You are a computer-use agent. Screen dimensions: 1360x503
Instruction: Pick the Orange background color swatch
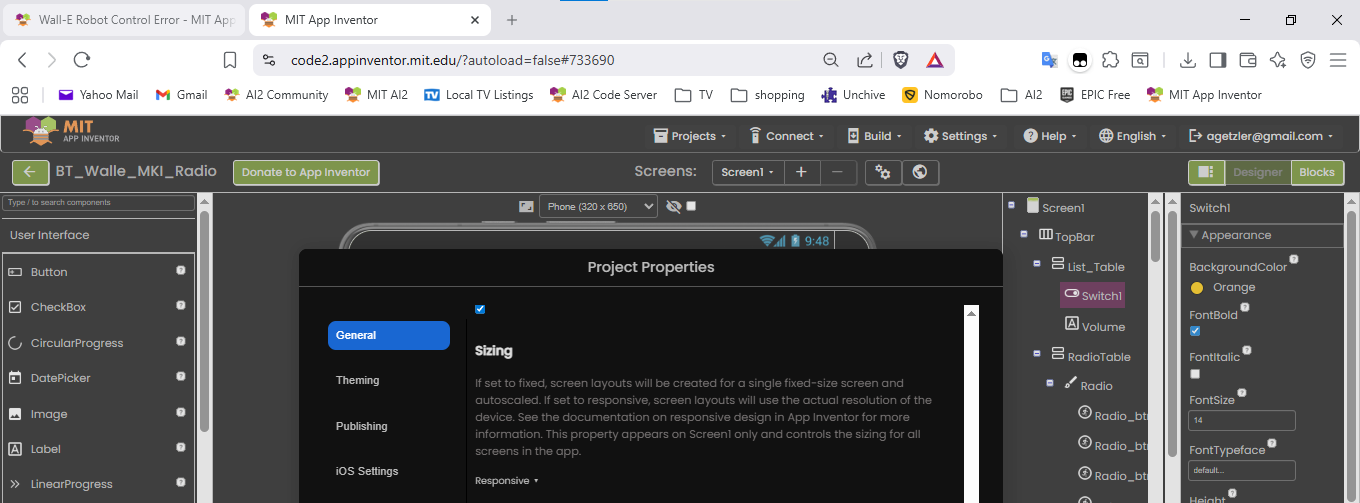point(1197,288)
